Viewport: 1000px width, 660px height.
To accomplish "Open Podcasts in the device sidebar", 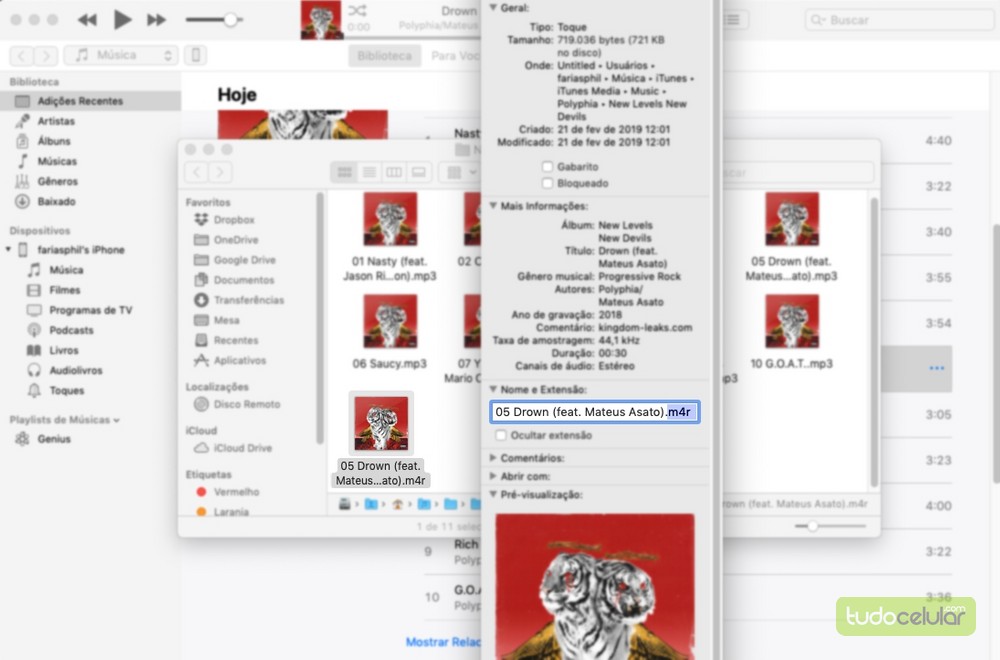I will tap(71, 330).
